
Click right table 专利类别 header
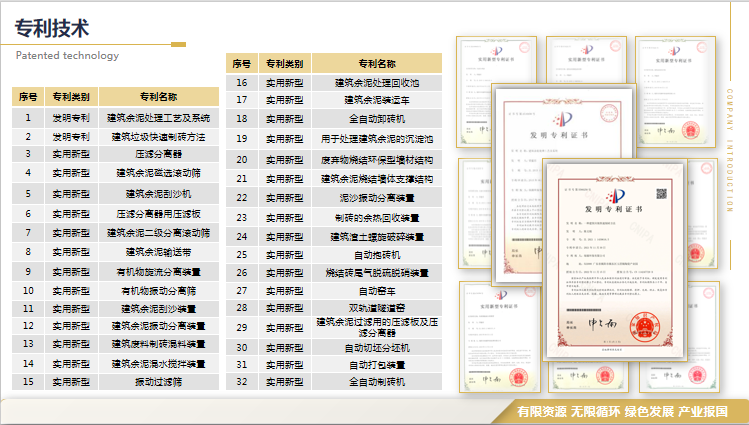click(x=285, y=64)
